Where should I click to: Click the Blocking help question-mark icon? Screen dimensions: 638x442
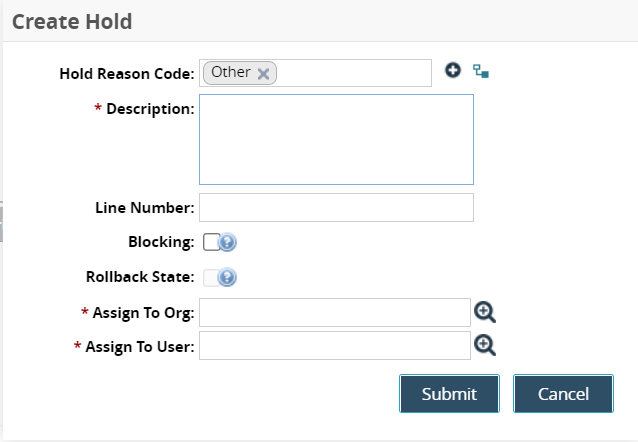(x=227, y=242)
